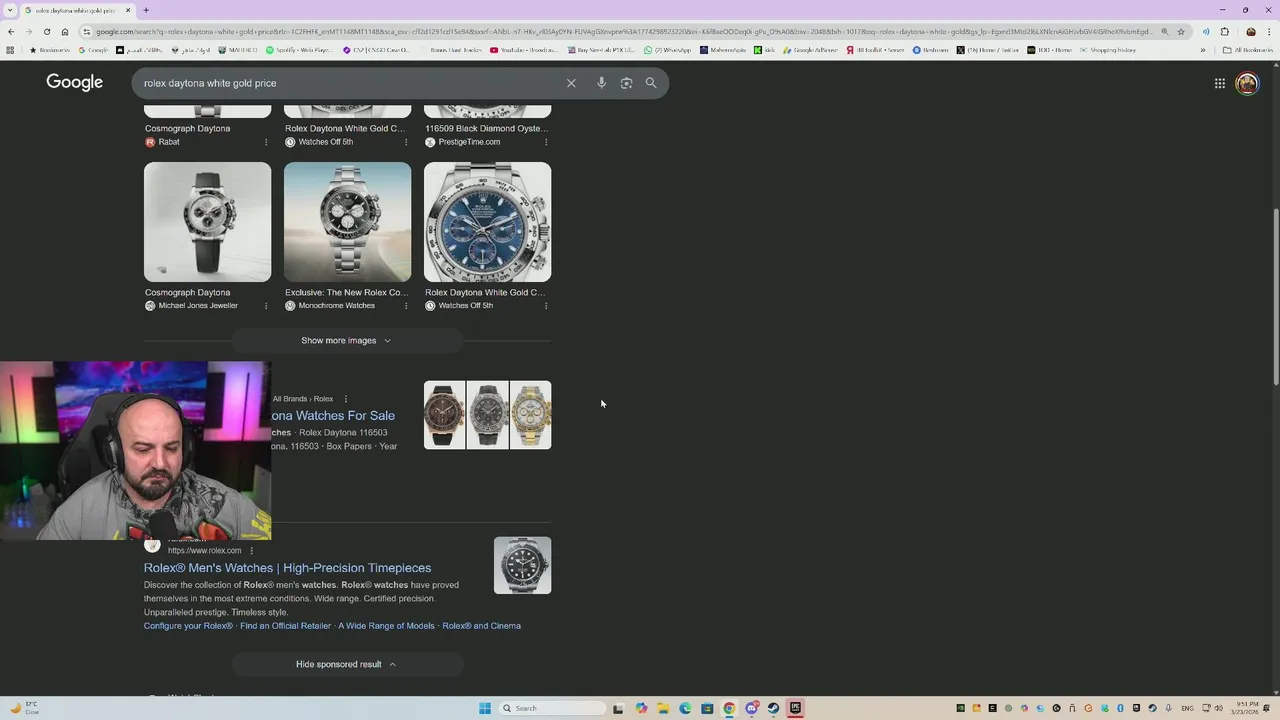Click the browser address bar URL
This screenshot has height=720, width=1280.
click(625, 31)
